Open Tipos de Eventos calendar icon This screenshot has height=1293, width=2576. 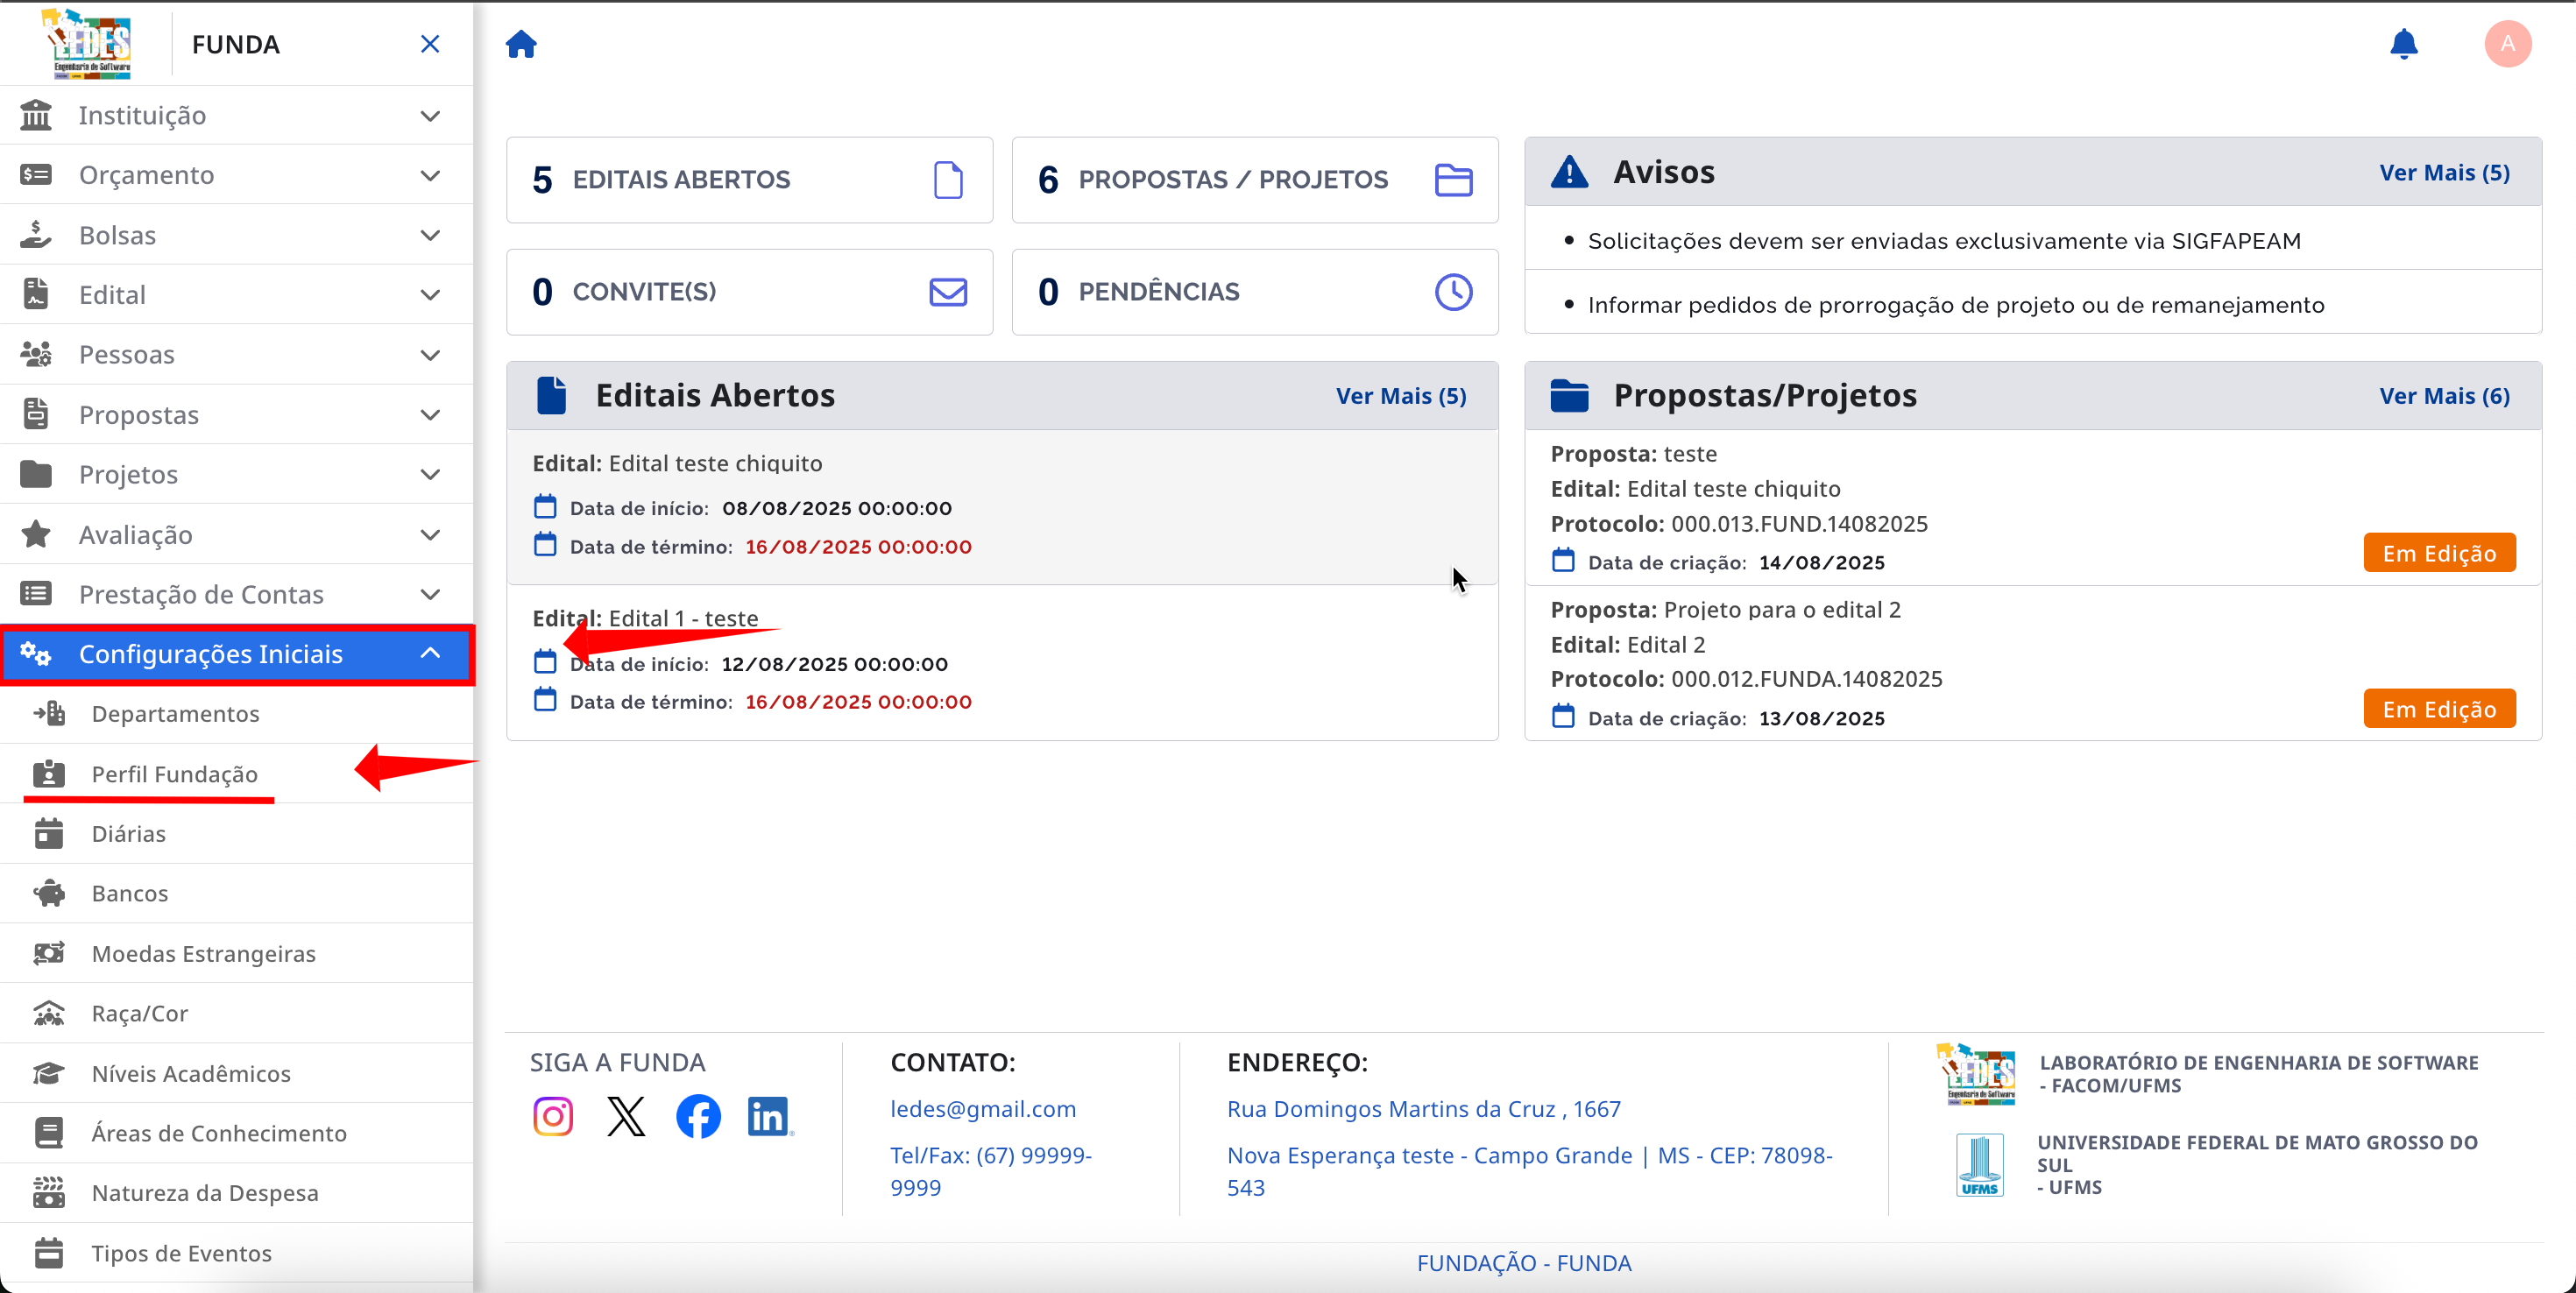pyautogui.click(x=48, y=1253)
